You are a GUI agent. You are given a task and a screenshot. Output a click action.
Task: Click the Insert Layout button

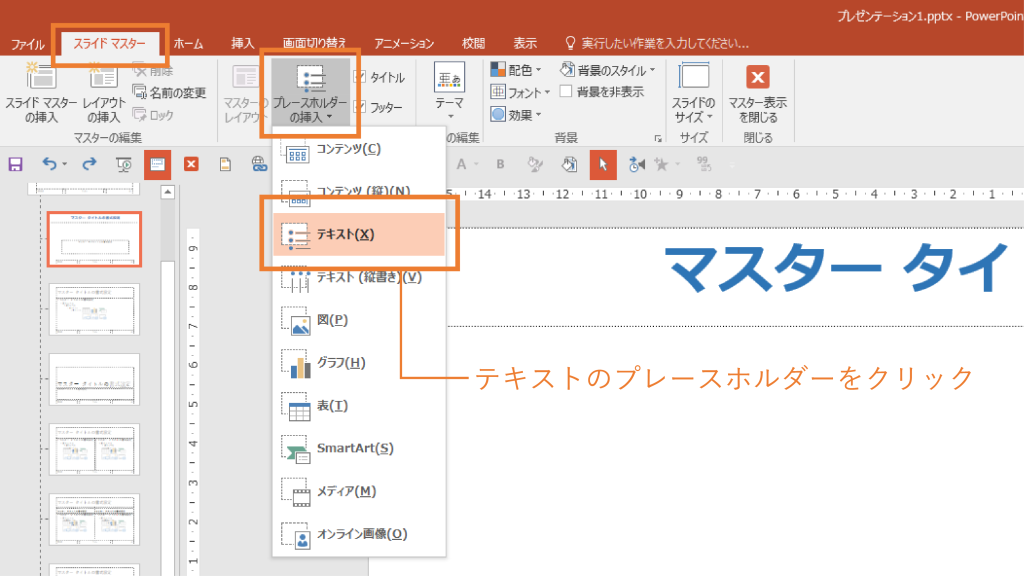(103, 93)
